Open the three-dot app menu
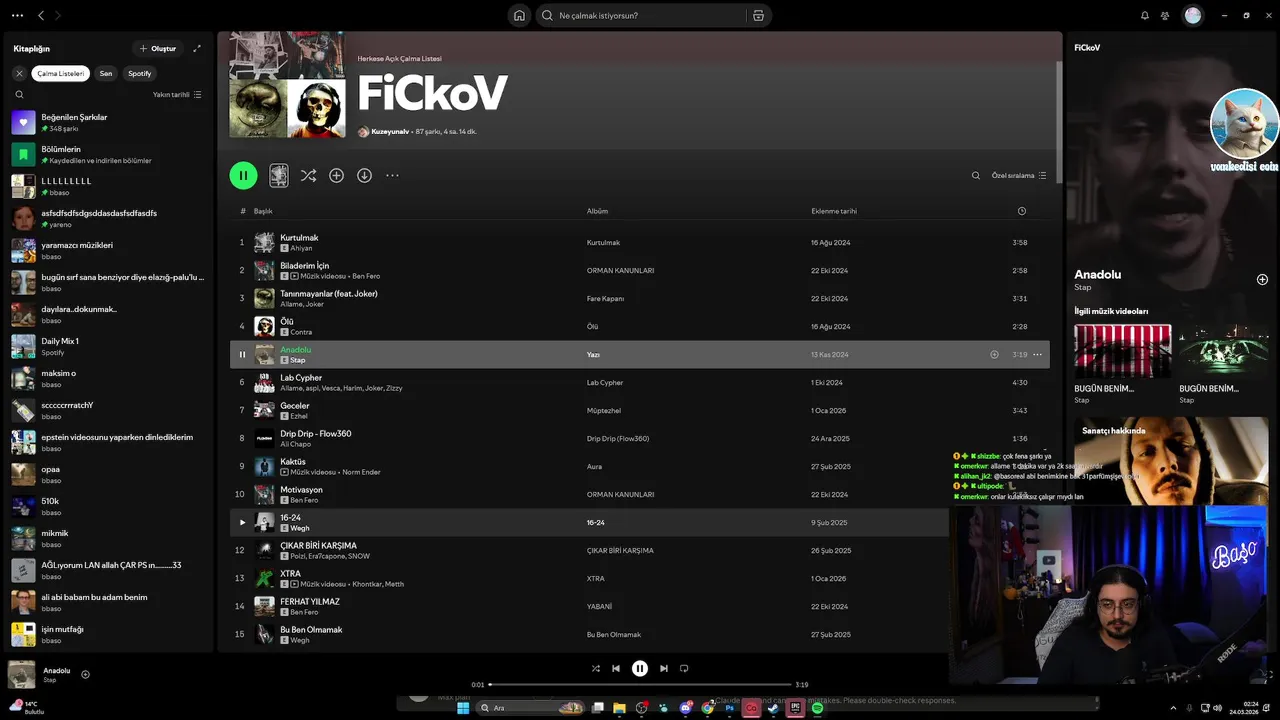Viewport: 1280px width, 720px height. (17, 15)
